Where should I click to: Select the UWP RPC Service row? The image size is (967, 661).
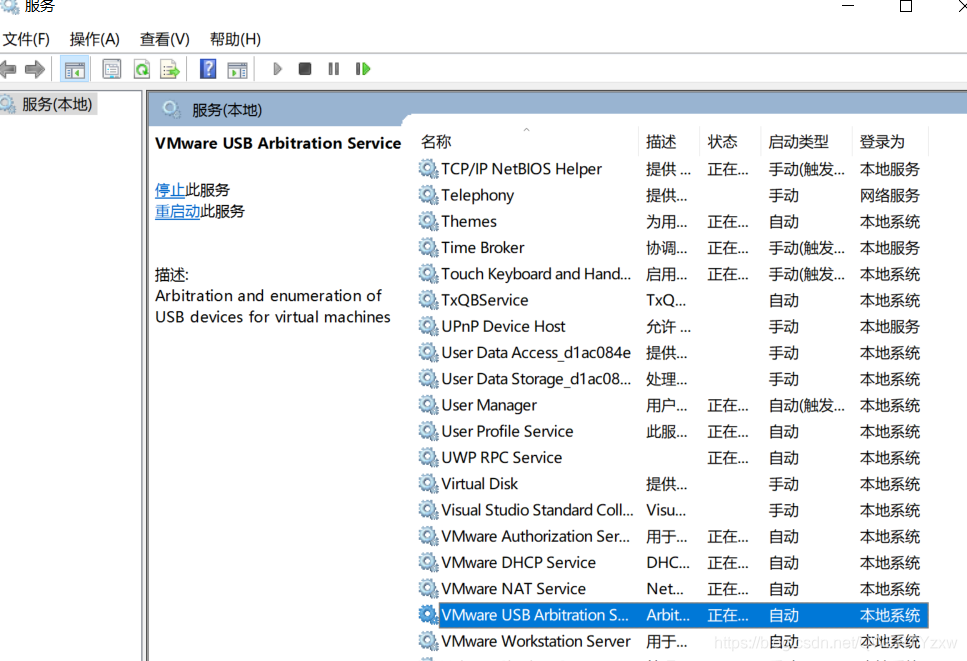[672, 458]
